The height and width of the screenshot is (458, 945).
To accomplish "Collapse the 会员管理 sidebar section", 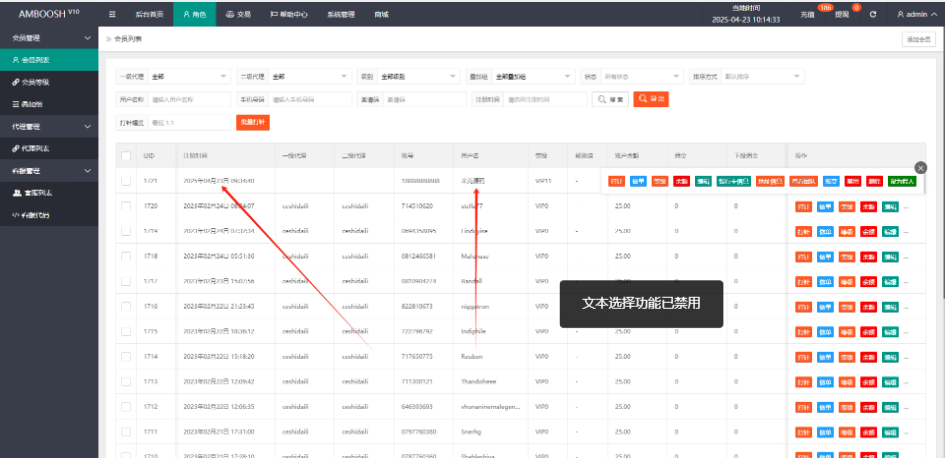I will [x=49, y=38].
